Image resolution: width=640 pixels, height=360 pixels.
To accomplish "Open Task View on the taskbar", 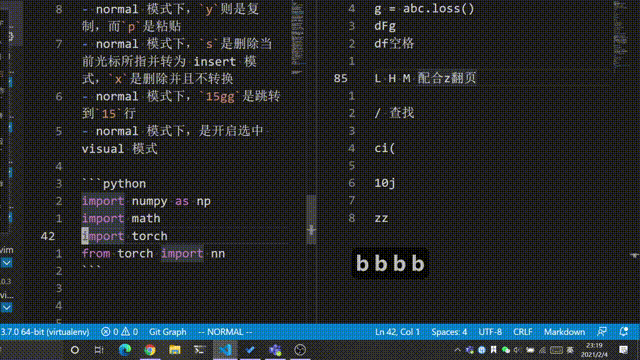I will pos(99,350).
